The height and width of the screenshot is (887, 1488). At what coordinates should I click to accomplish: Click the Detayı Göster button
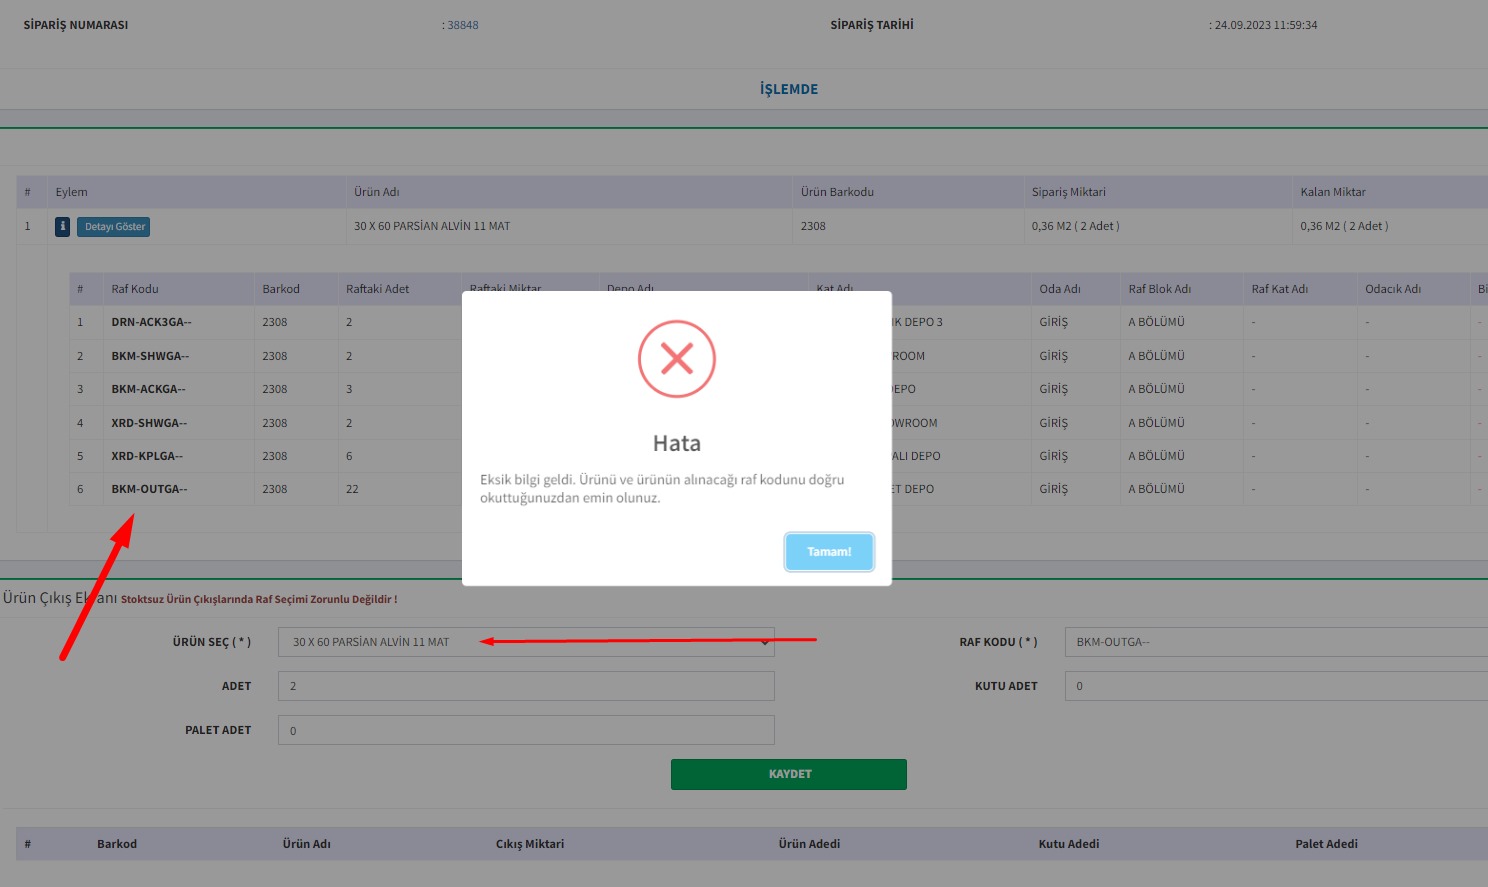point(115,227)
